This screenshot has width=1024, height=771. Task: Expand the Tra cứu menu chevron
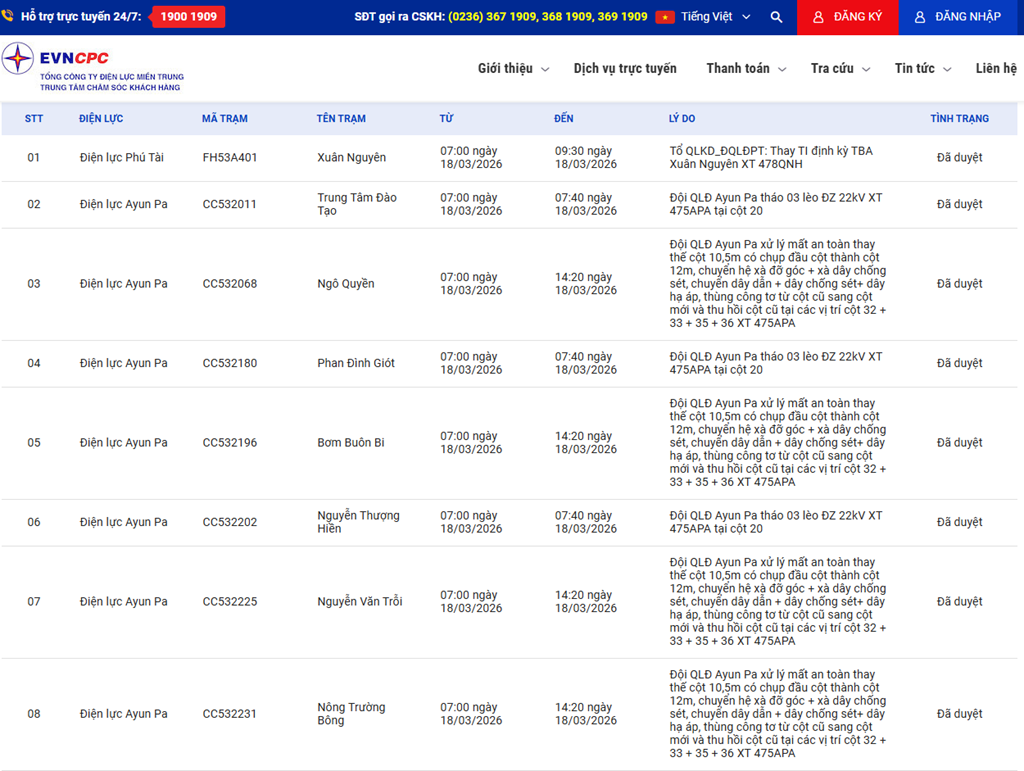click(866, 69)
